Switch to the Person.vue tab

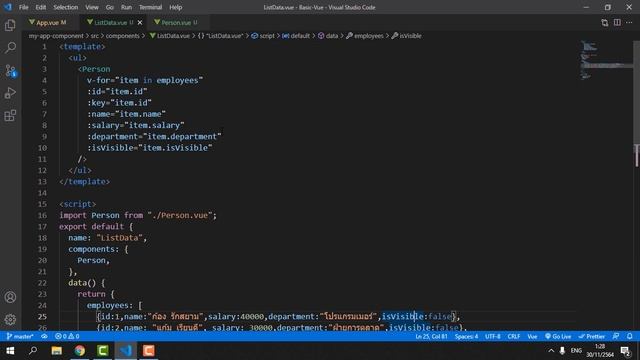pyautogui.click(x=179, y=22)
